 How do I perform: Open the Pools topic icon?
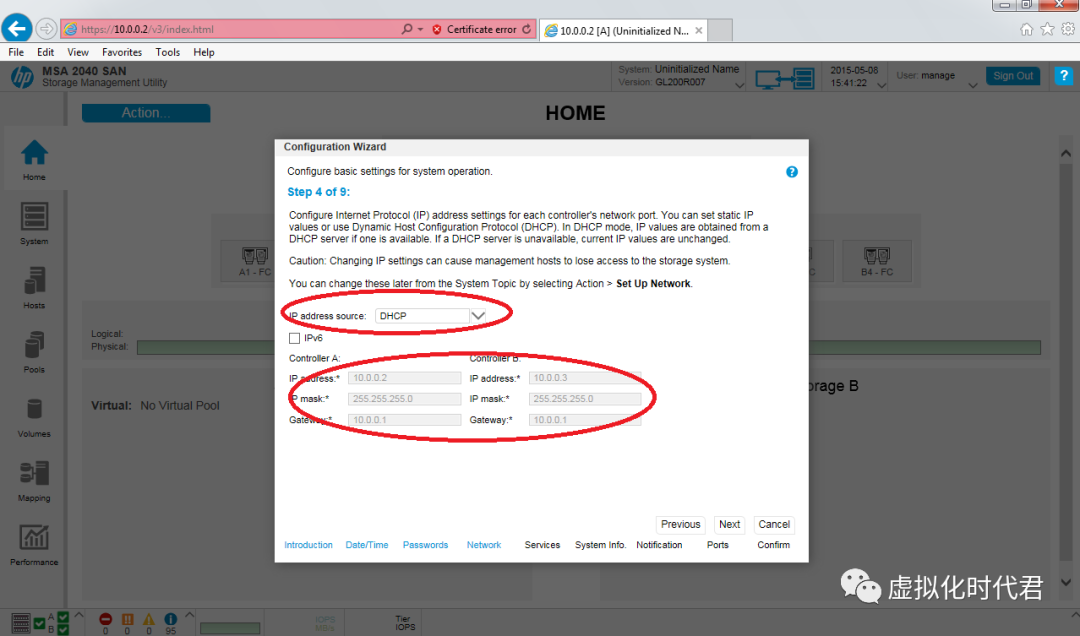click(x=34, y=345)
